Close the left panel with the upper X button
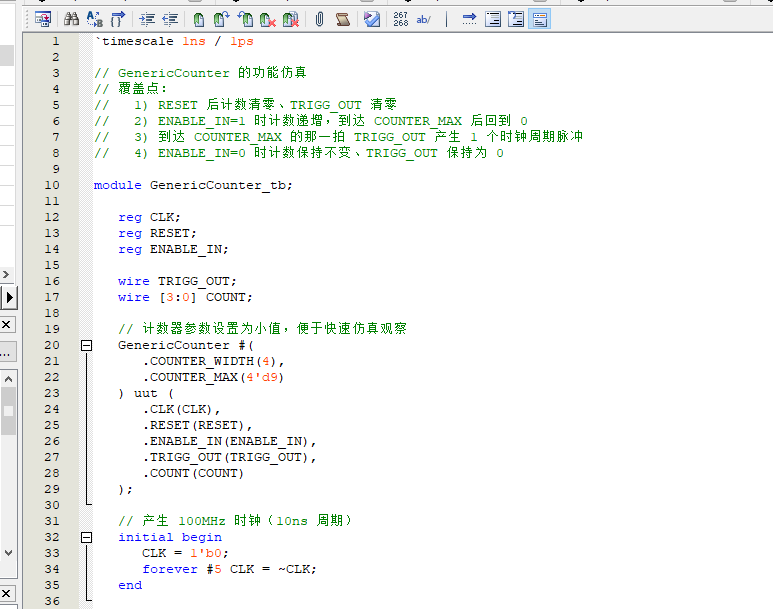The height and width of the screenshot is (609, 773). click(x=6, y=324)
